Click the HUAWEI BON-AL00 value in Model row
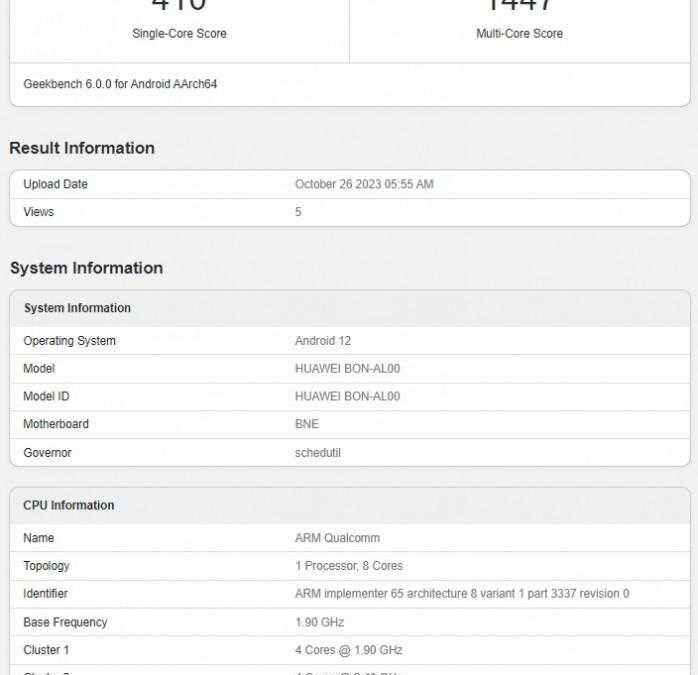698x675 pixels. 347,369
